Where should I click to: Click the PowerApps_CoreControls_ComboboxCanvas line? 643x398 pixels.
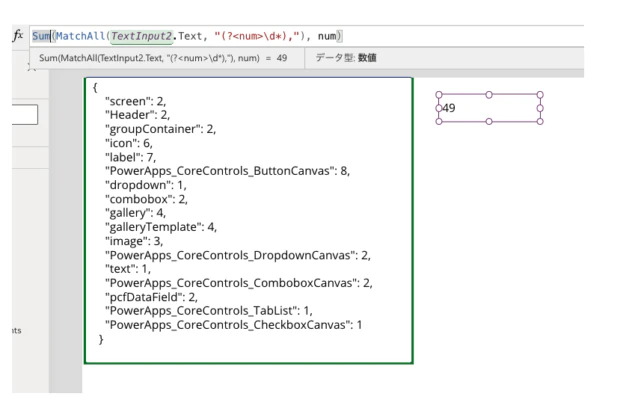pos(239,283)
